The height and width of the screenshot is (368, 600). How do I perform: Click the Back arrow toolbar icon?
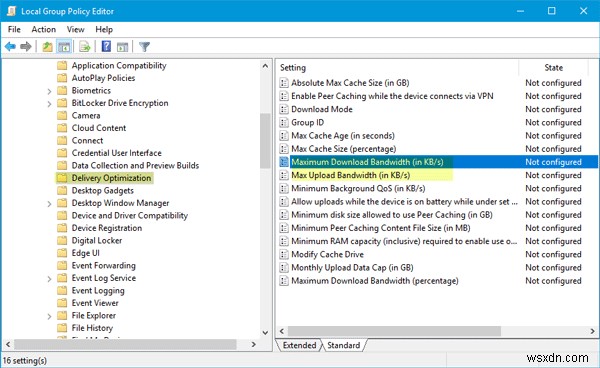[10, 47]
